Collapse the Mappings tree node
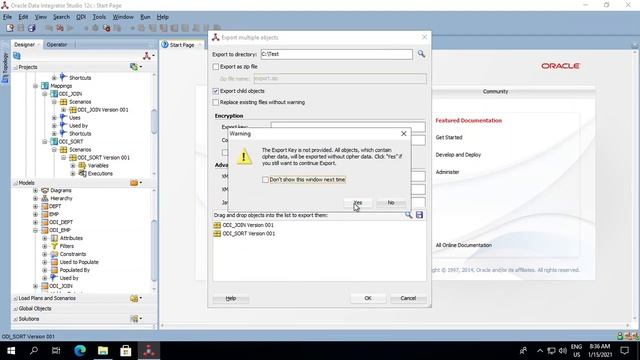 pos(36,86)
